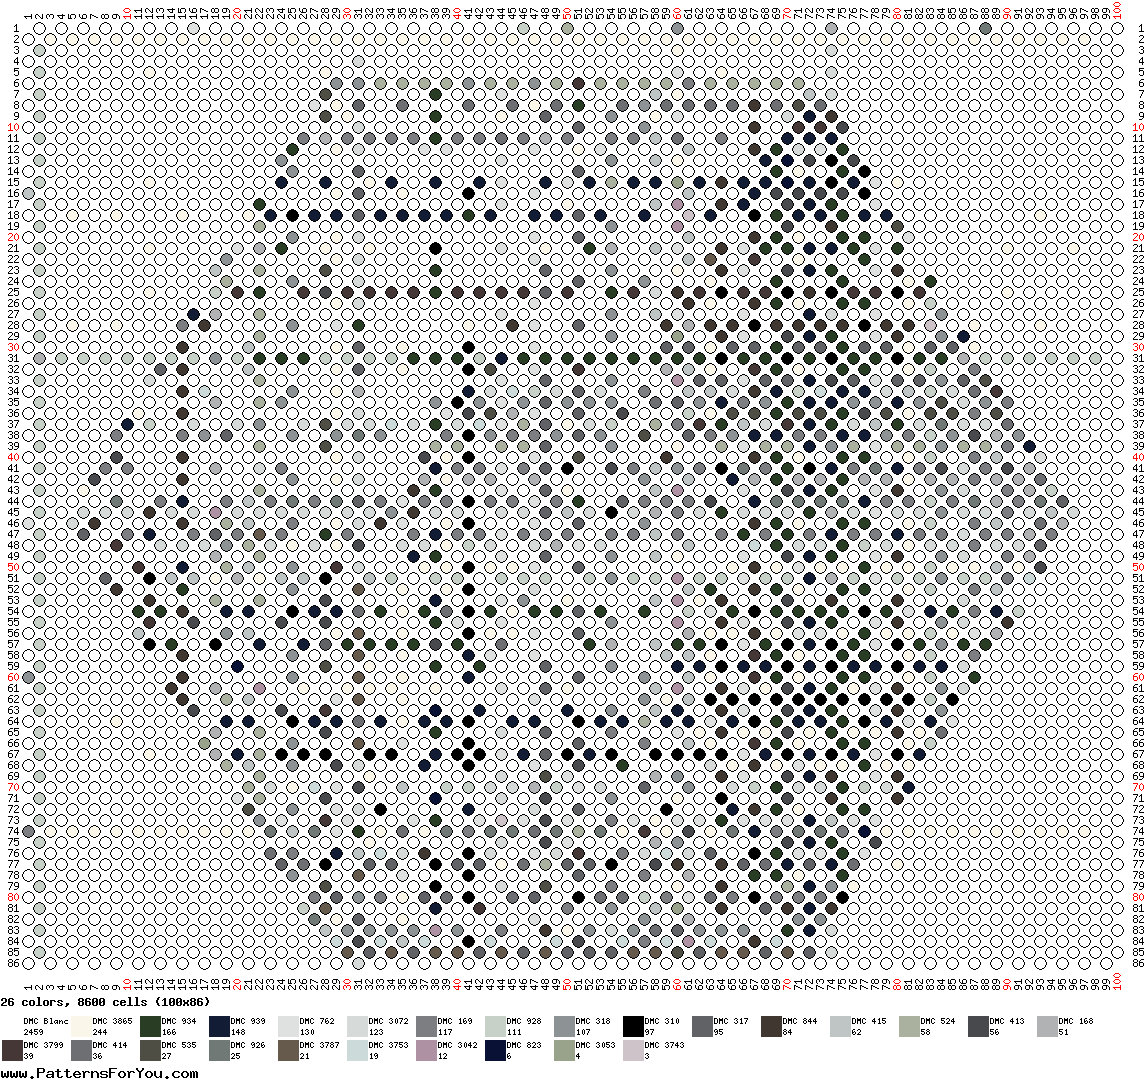The image size is (1148, 1082).
Task: Click the 'DMC 939' label text
Action: (247, 1021)
